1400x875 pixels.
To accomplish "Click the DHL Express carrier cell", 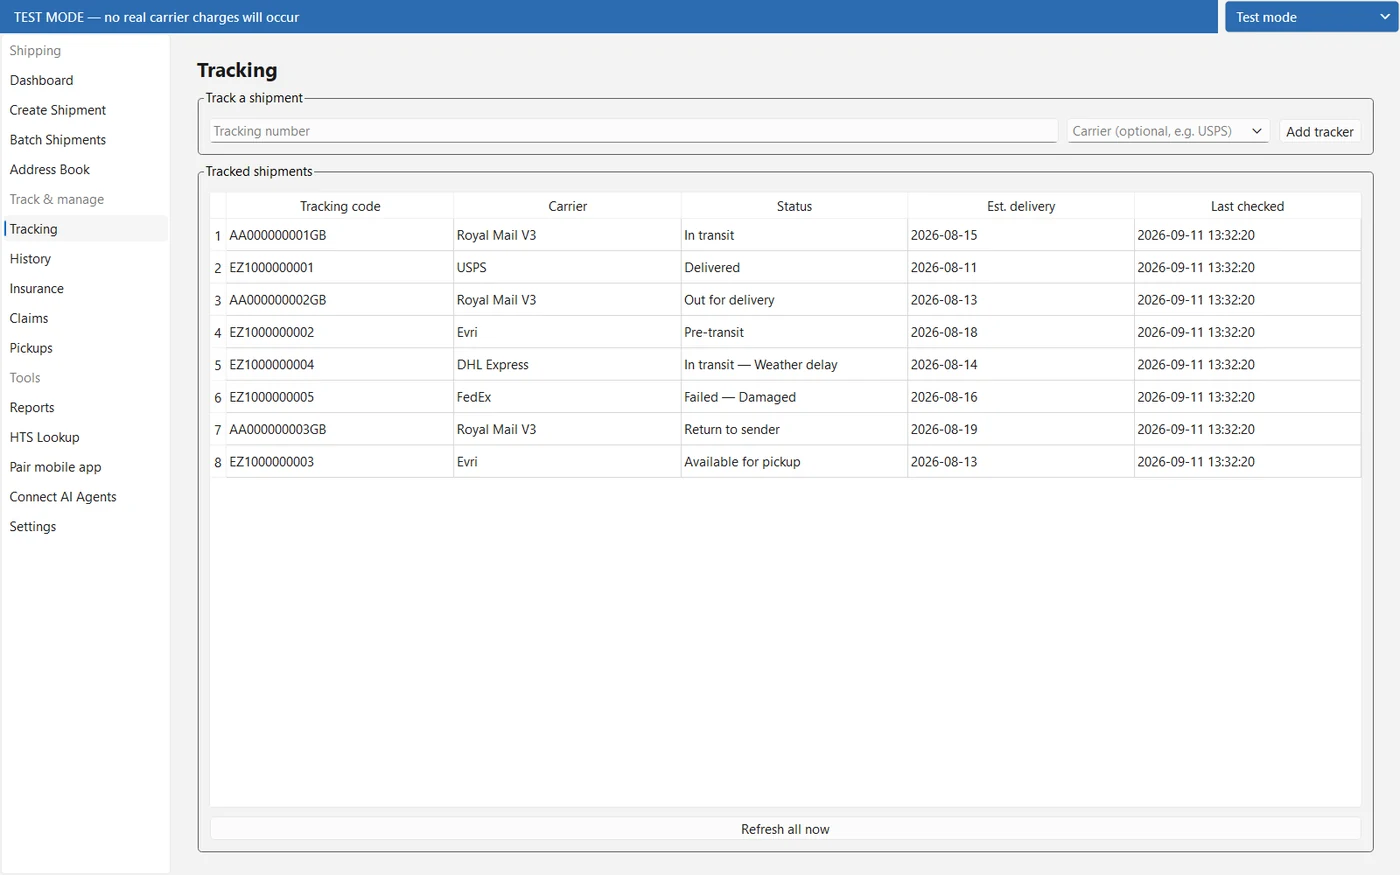I will click(567, 365).
